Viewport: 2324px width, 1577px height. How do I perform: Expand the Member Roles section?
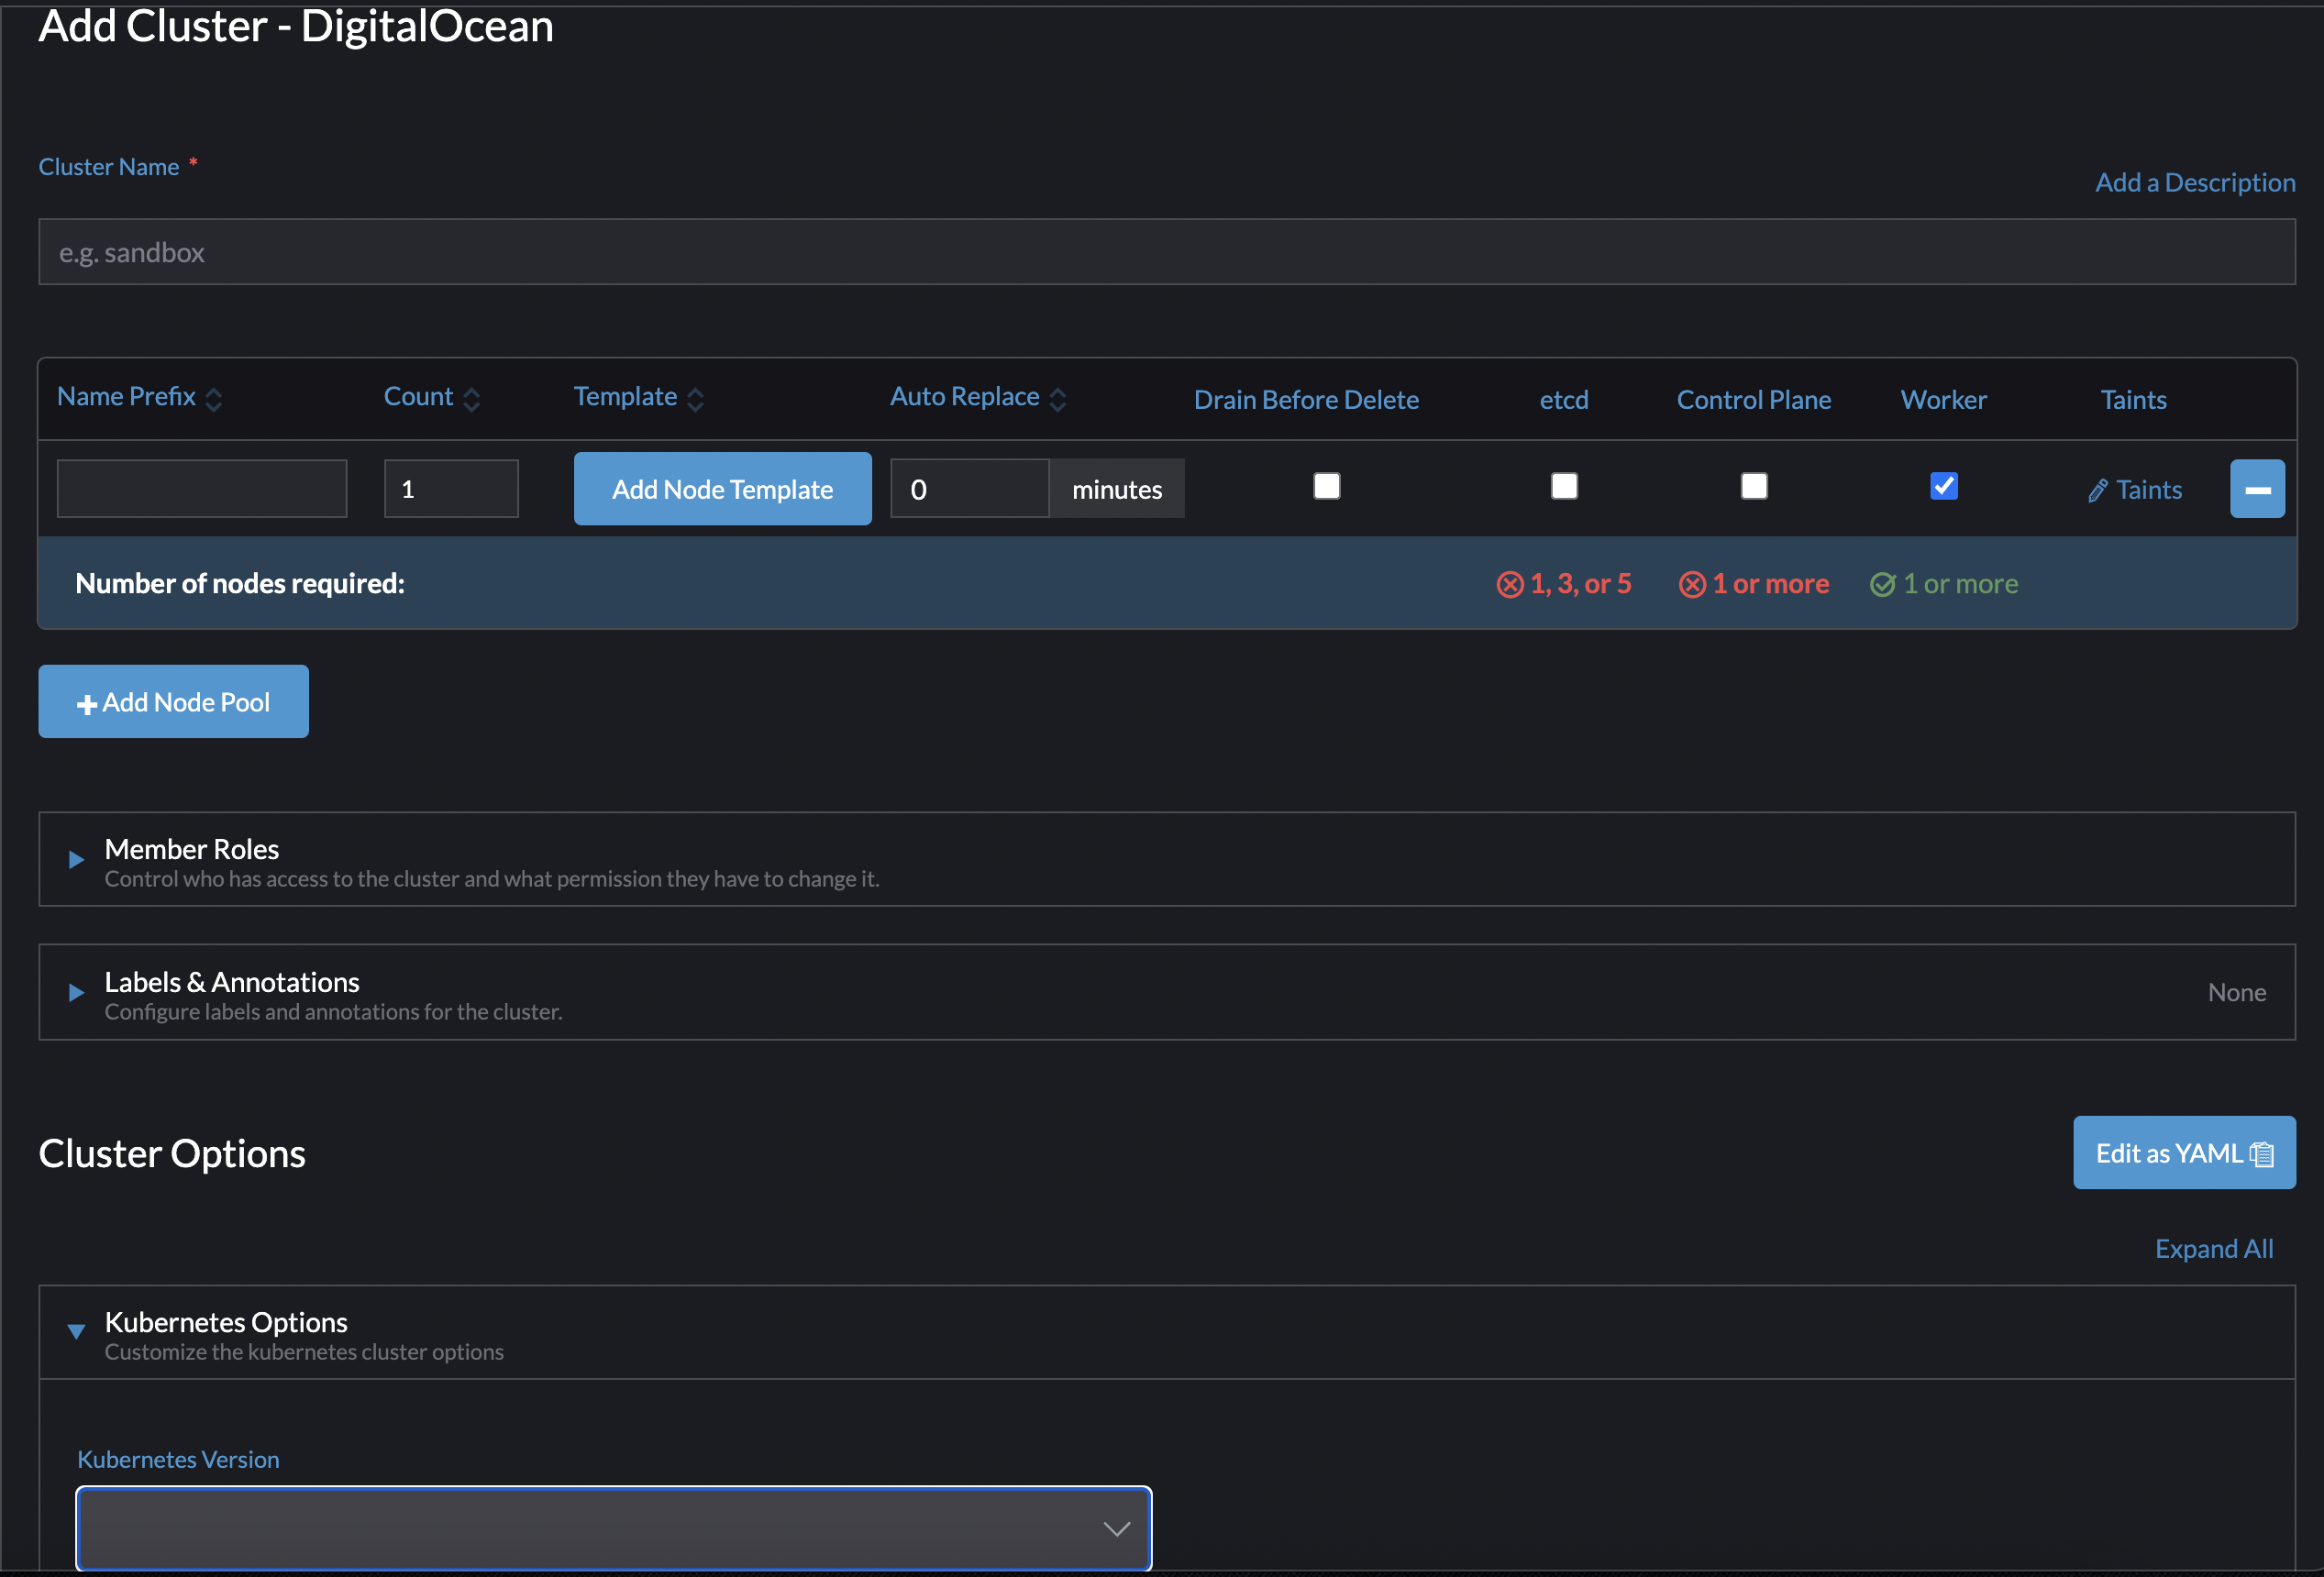[x=74, y=860]
